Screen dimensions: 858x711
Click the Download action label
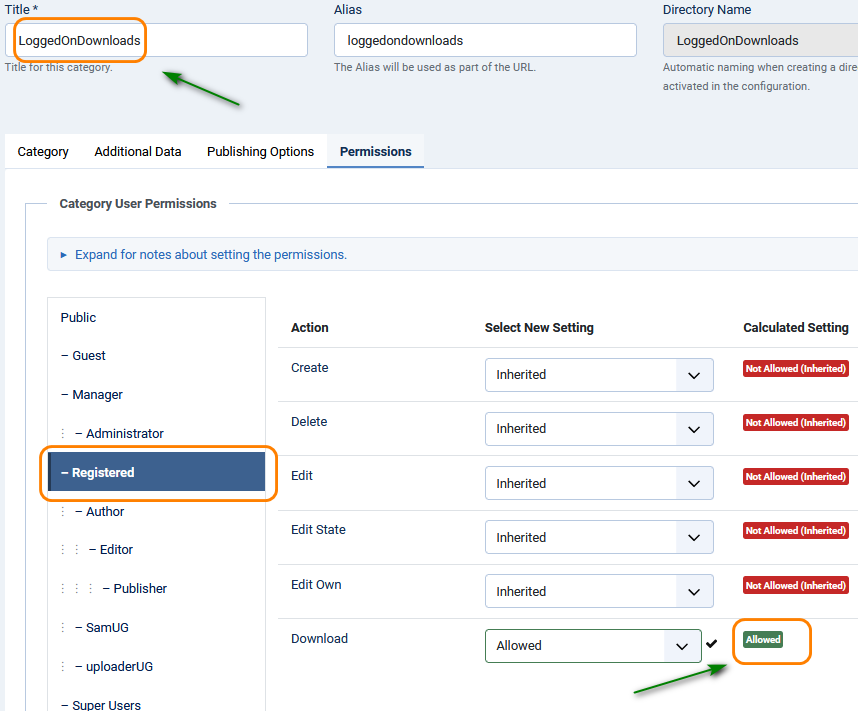coord(320,639)
